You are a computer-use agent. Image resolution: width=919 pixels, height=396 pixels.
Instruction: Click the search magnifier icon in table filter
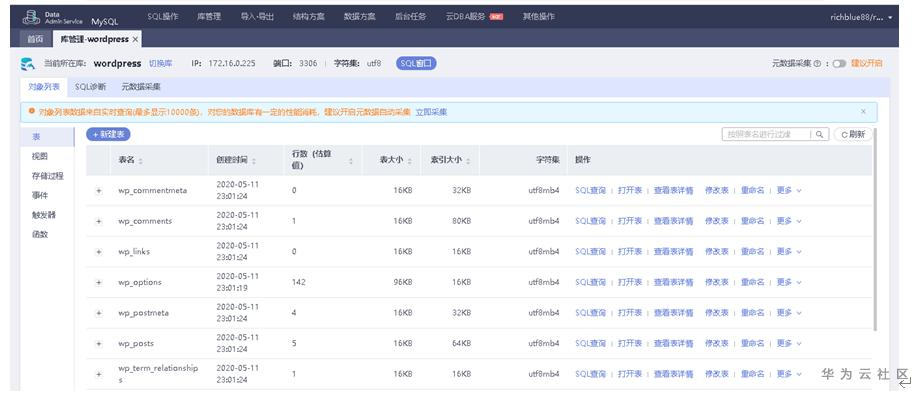pos(820,134)
